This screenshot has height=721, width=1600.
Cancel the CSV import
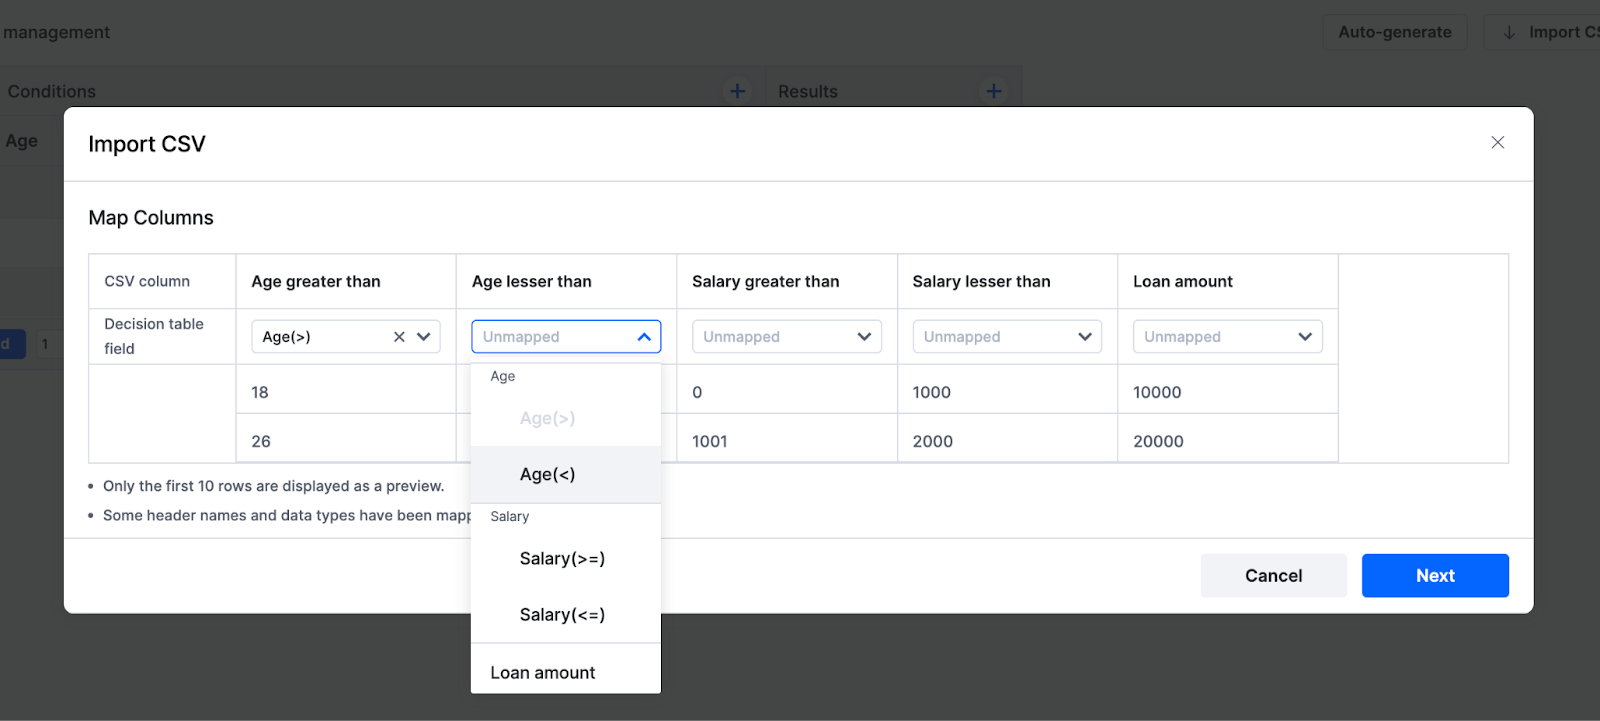[1274, 576]
